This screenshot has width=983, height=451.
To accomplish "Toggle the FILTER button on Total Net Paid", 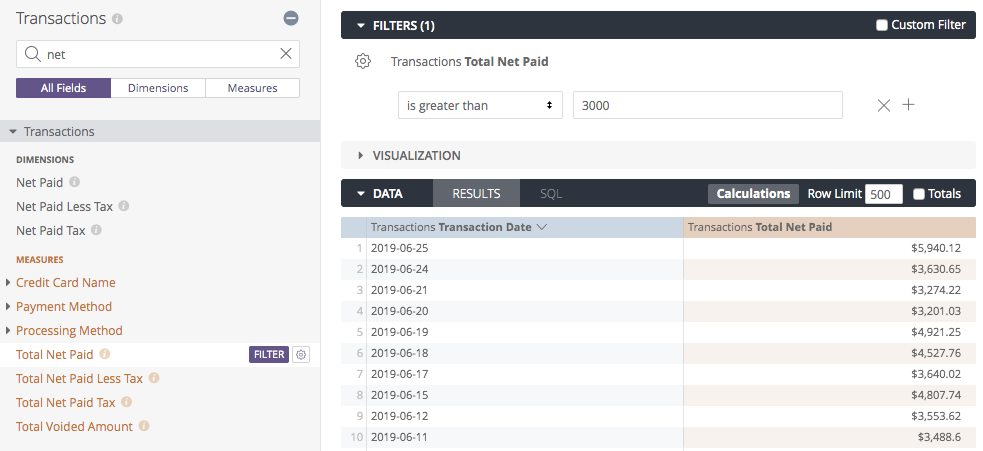I will (268, 354).
